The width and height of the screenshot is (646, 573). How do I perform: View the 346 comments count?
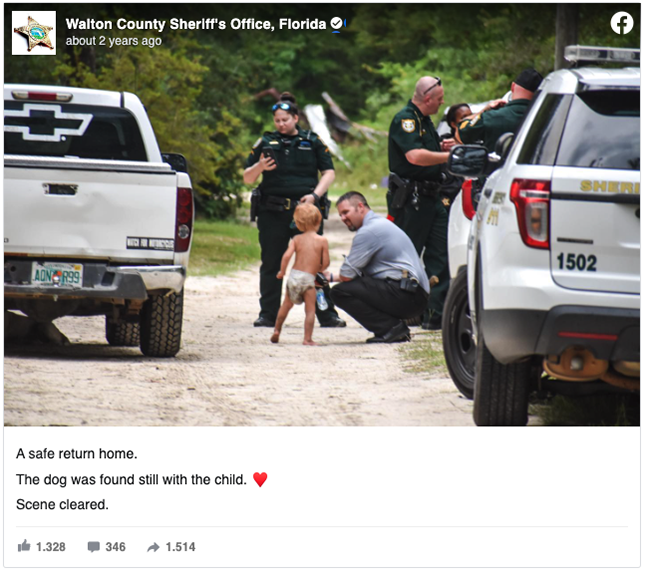[115, 547]
